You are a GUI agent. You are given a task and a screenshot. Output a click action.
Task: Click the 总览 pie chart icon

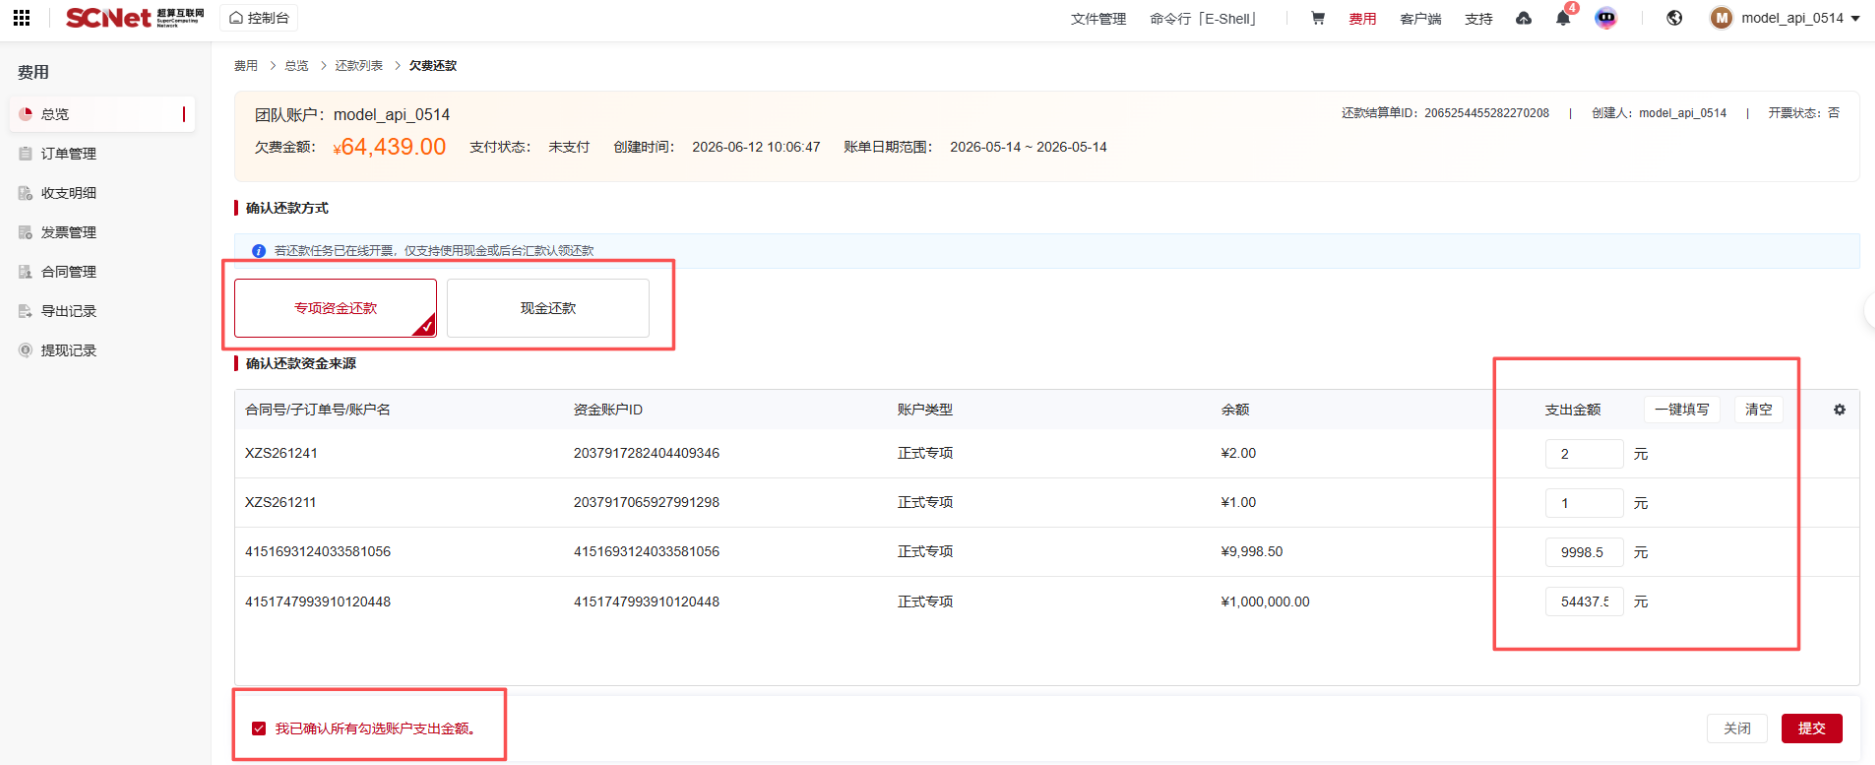(26, 114)
